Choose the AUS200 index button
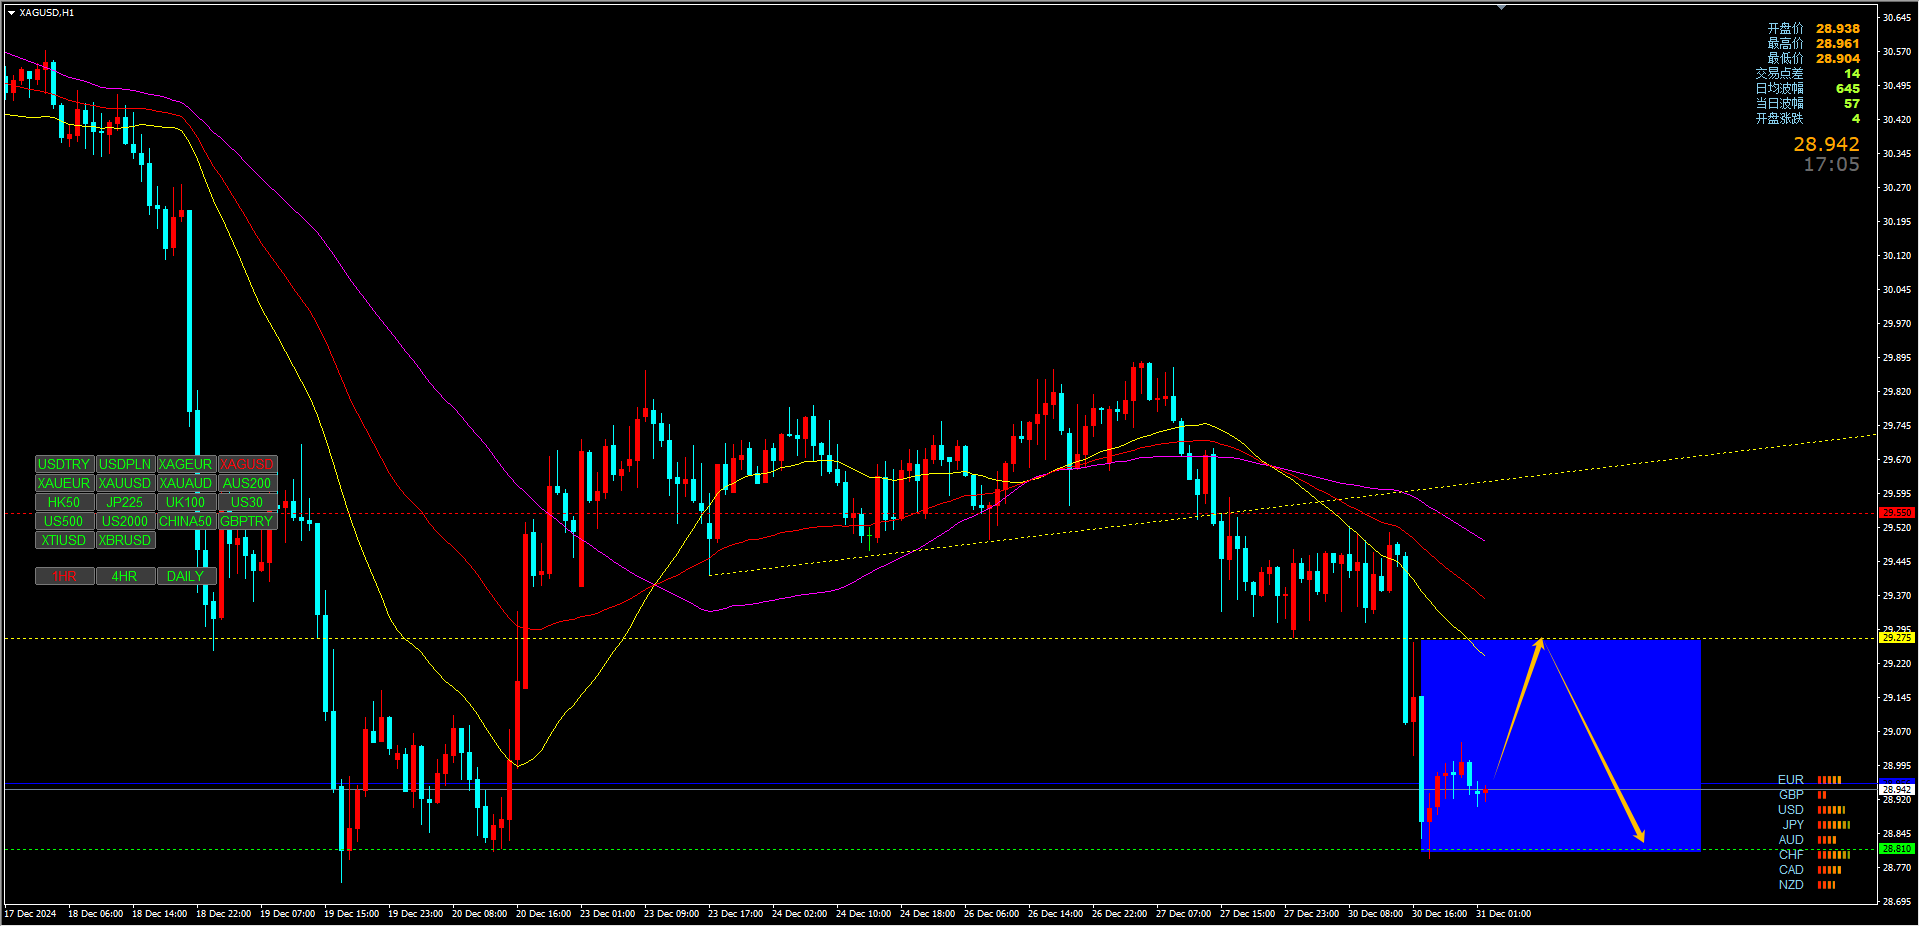The width and height of the screenshot is (1920, 927). (x=247, y=484)
